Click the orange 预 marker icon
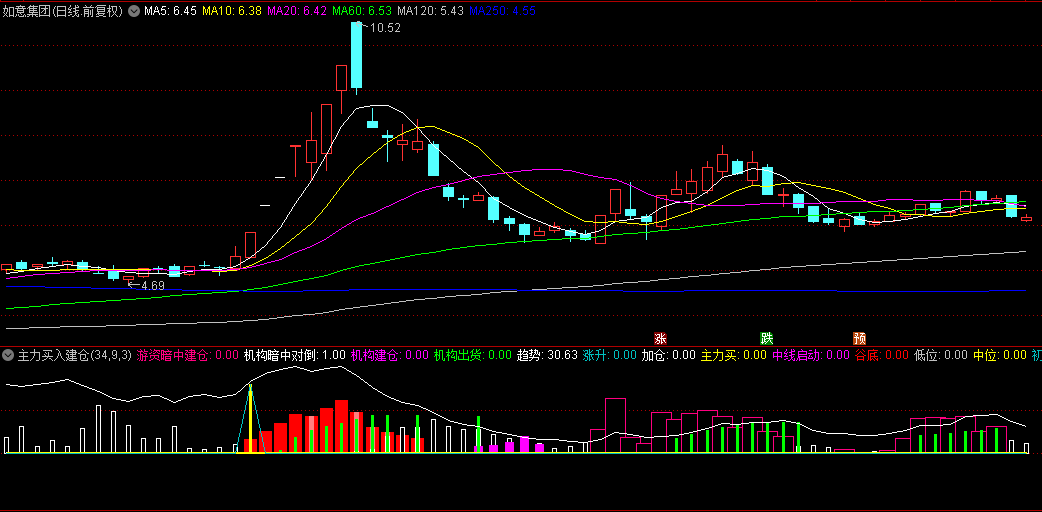This screenshot has width=1042, height=512. pos(859,338)
